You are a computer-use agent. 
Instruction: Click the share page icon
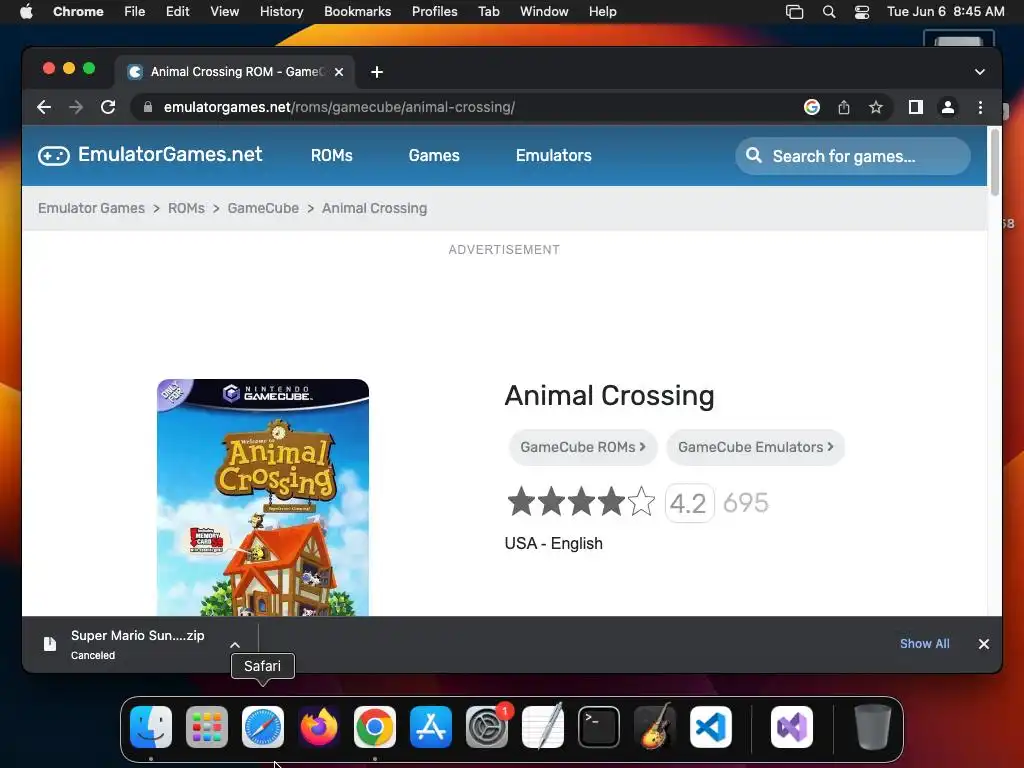(x=844, y=107)
